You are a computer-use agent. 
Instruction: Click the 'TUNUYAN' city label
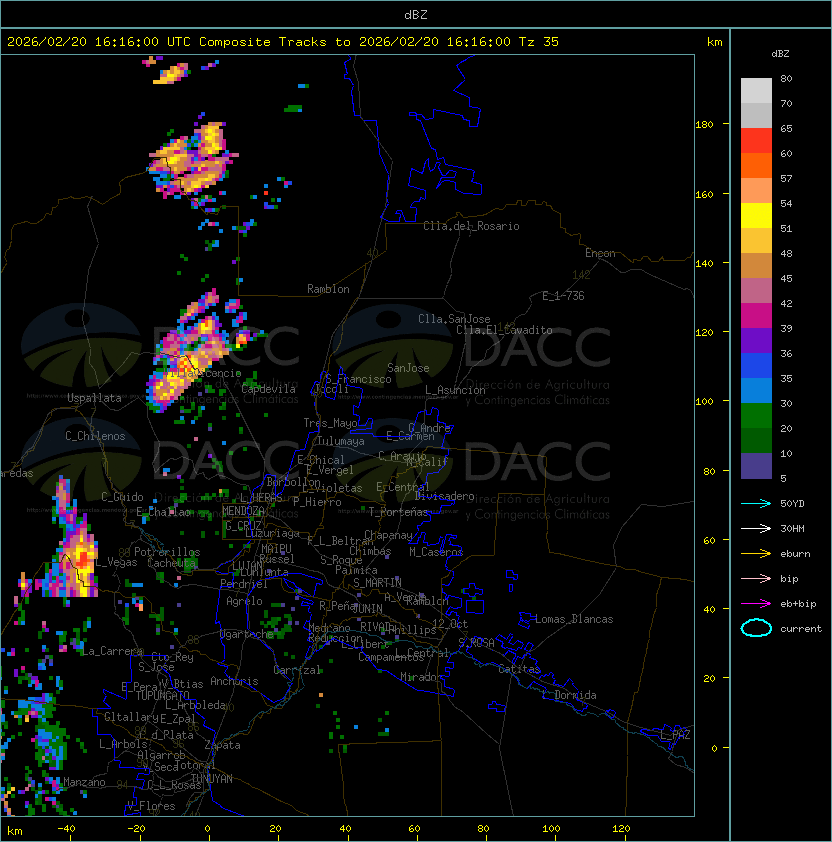[212, 779]
